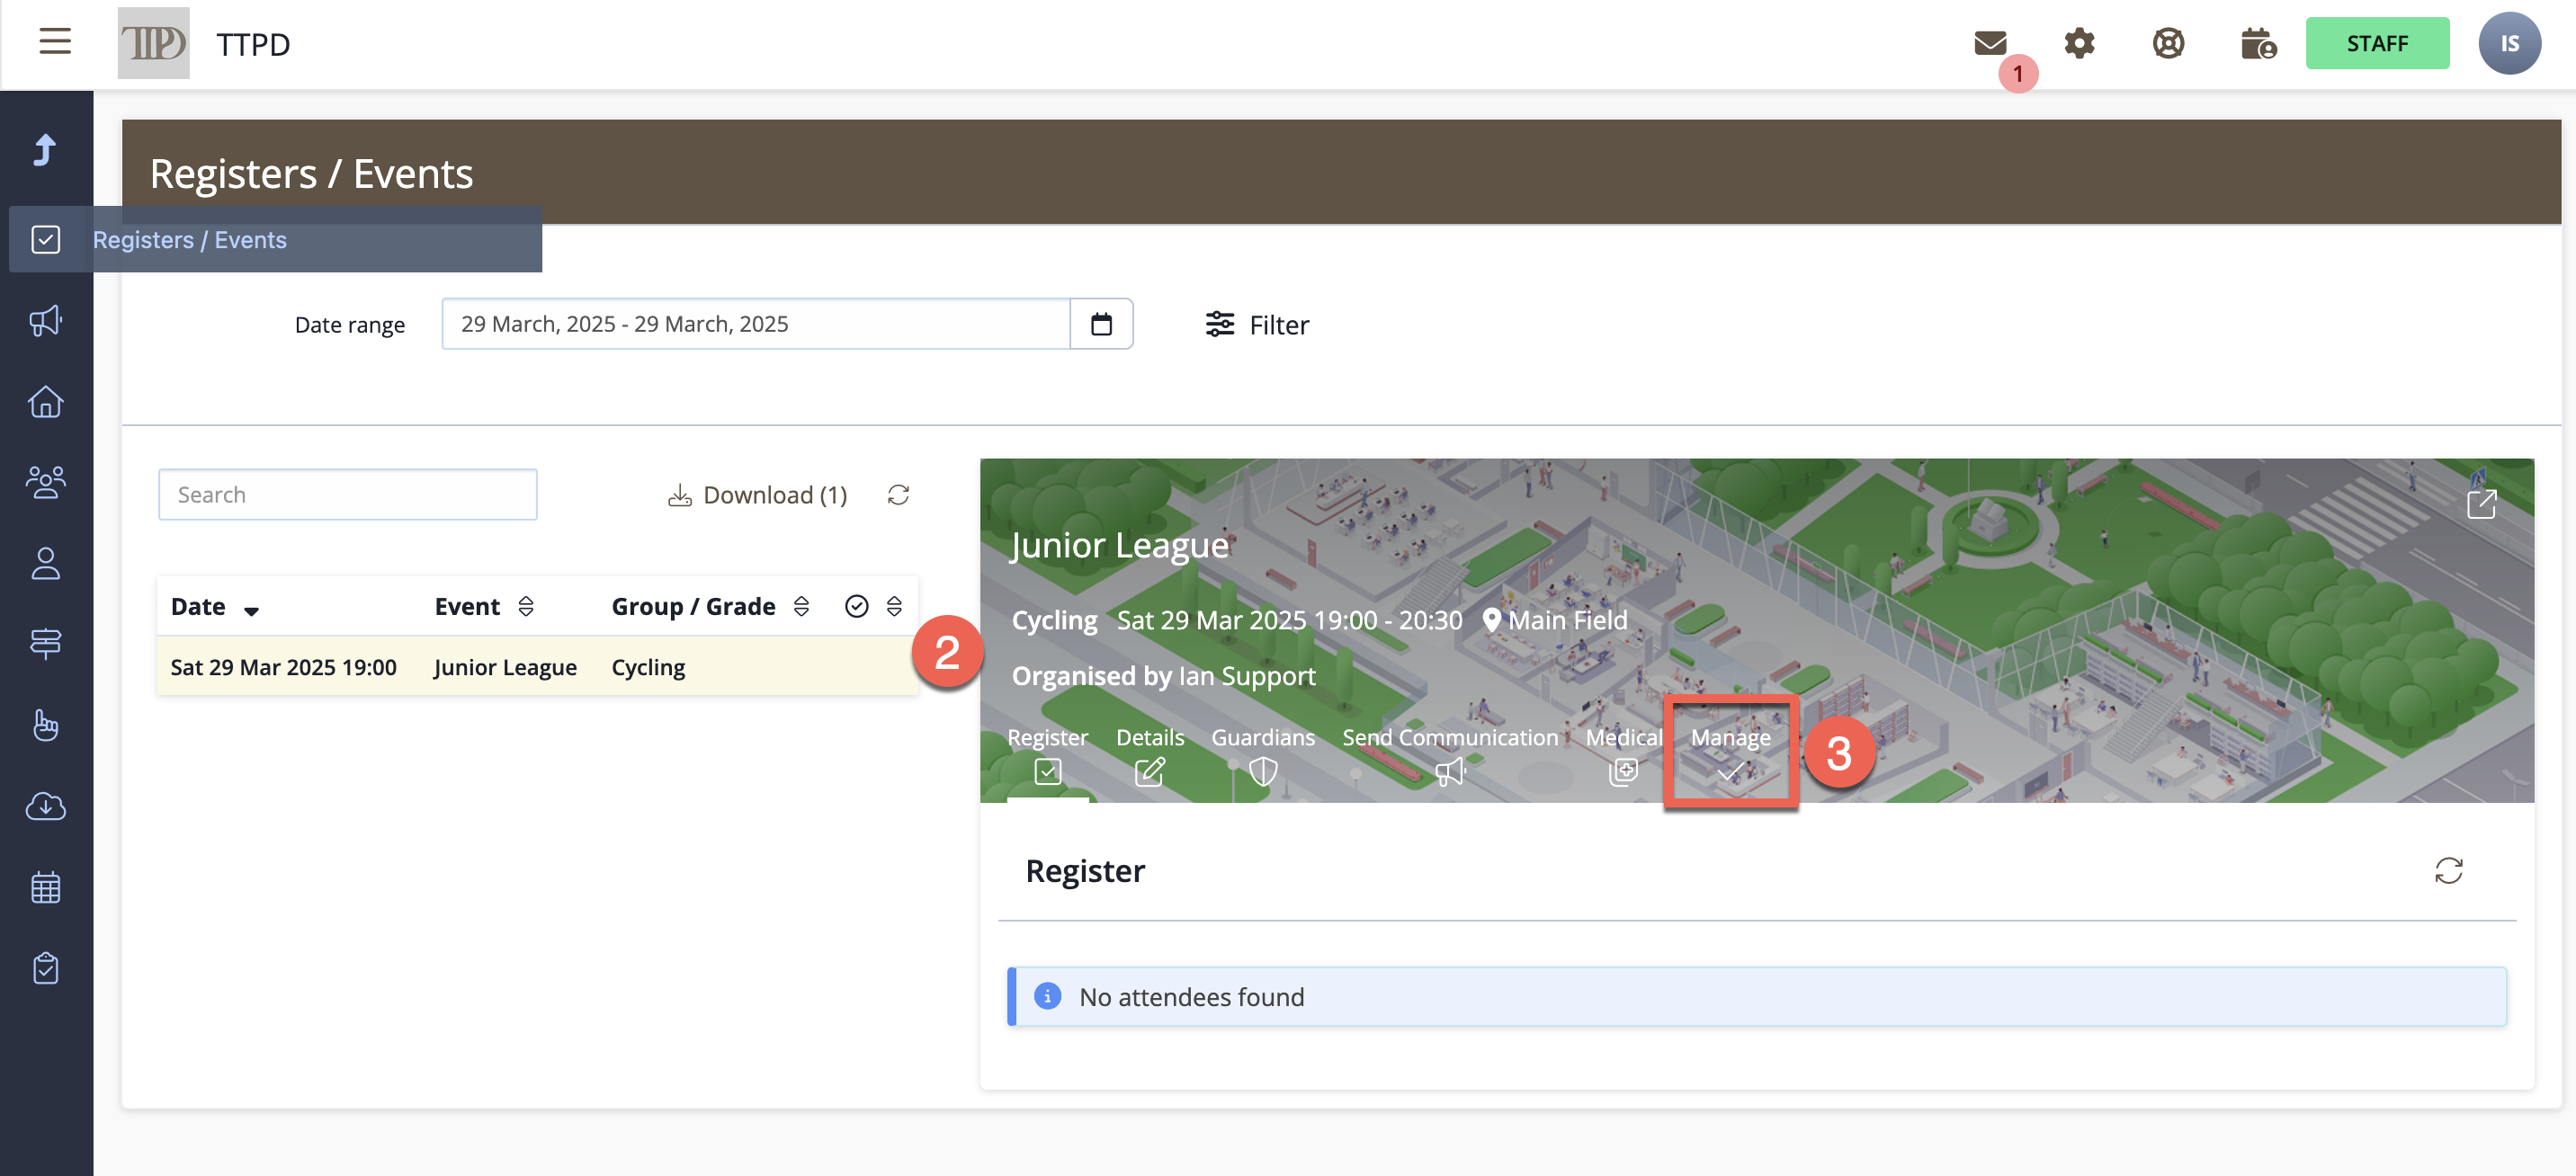Click the TTPD logo image
This screenshot has height=1176, width=2576.
[x=153, y=43]
